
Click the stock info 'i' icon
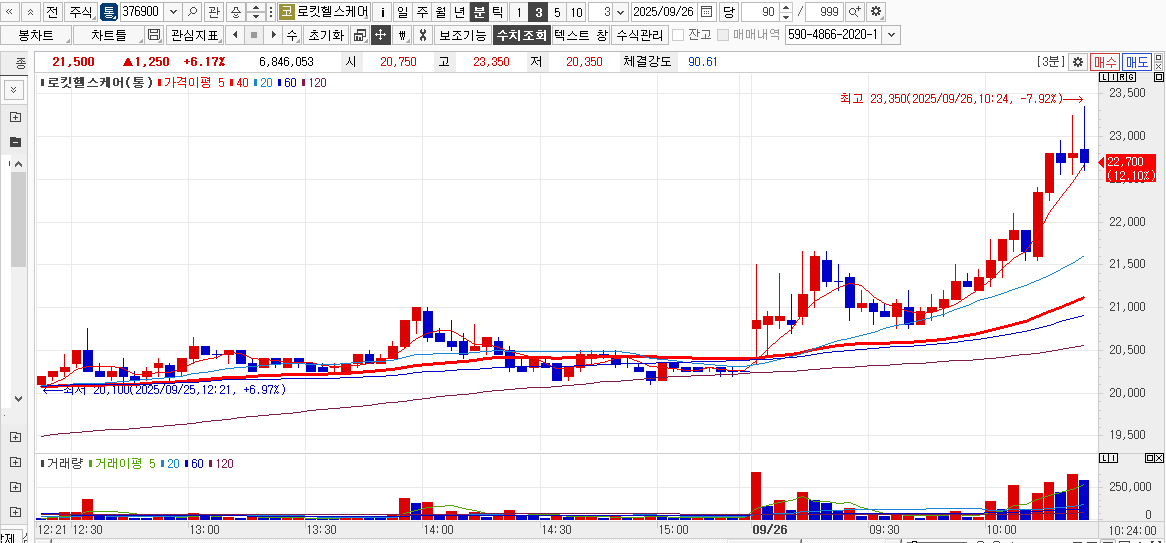(x=383, y=12)
